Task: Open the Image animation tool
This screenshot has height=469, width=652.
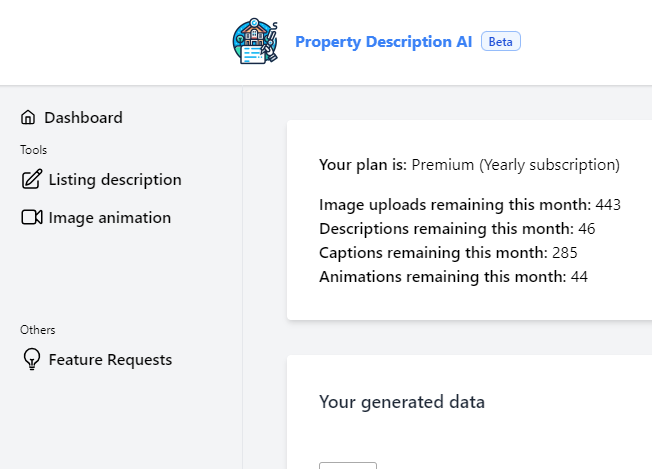Action: pyautogui.click(x=109, y=217)
